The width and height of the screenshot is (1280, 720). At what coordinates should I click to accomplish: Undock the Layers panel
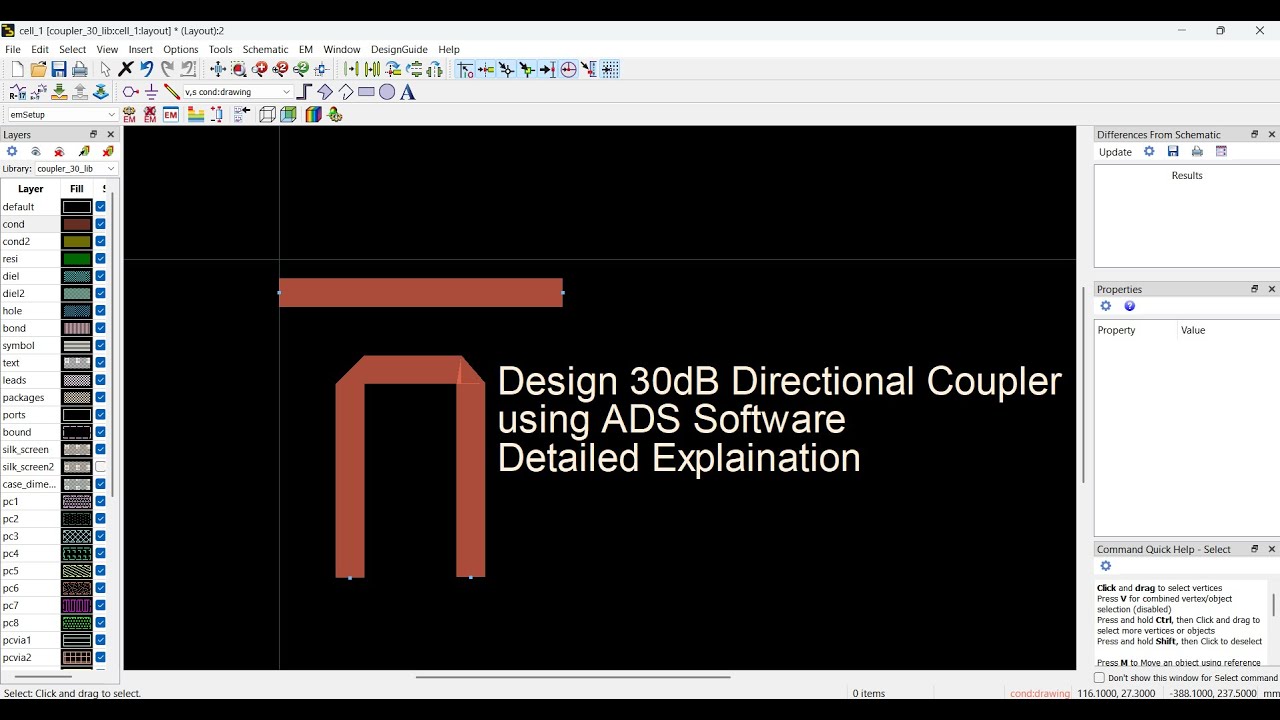tap(94, 134)
